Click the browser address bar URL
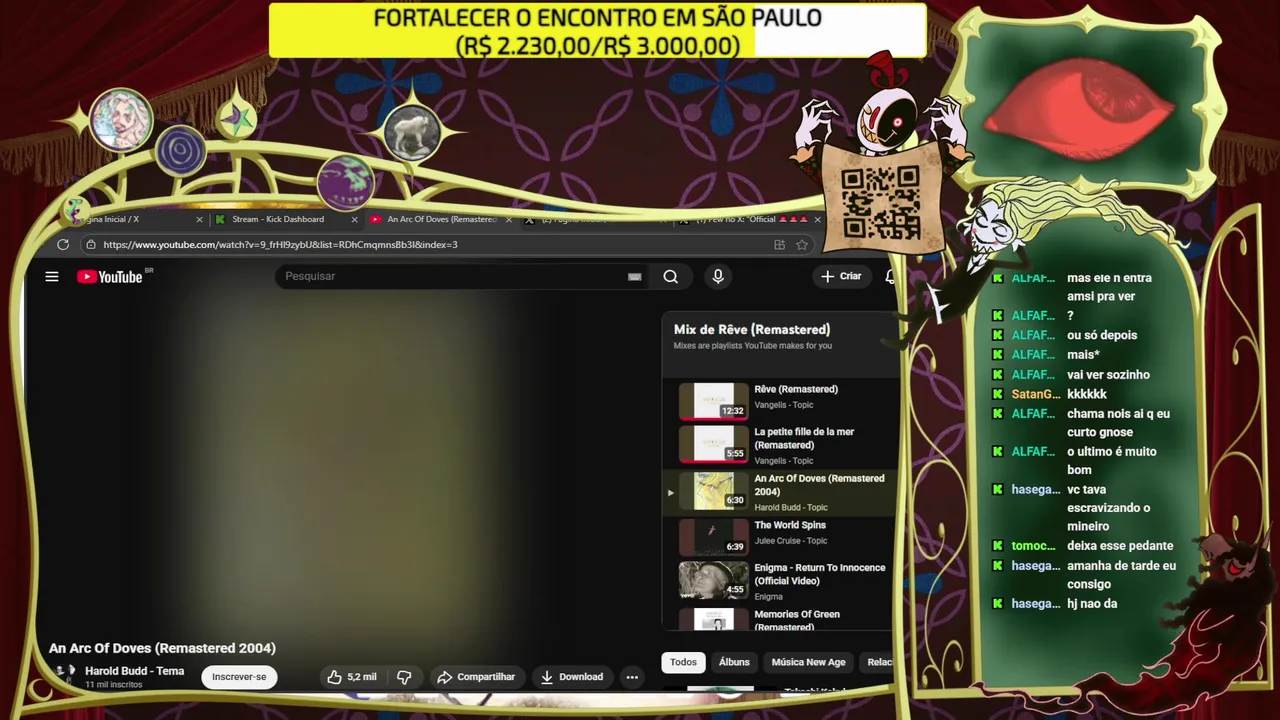This screenshot has height=720, width=1280. coord(280,244)
